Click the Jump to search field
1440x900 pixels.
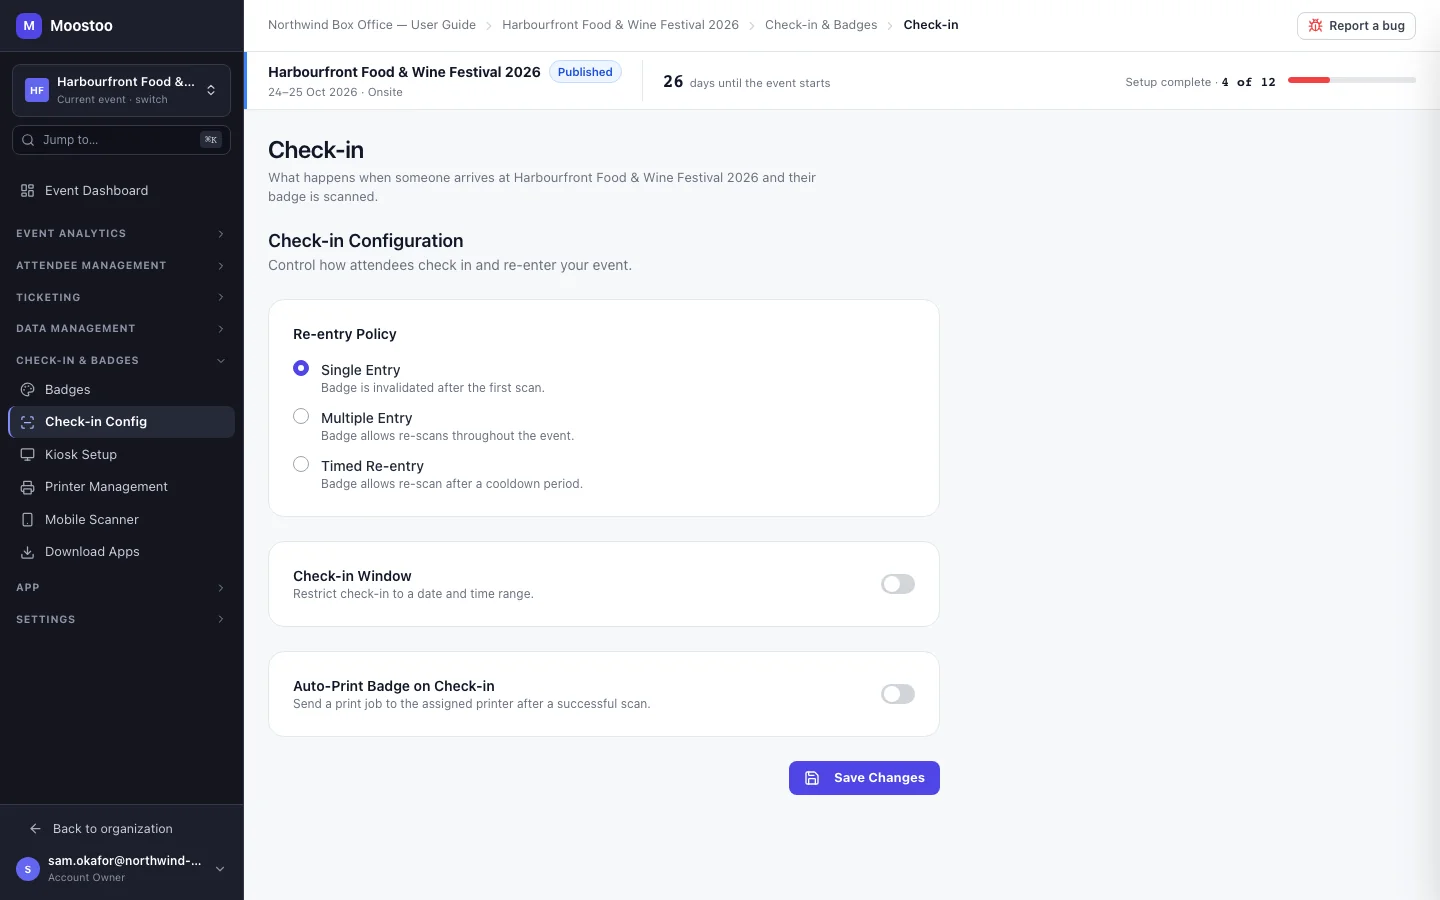point(121,140)
